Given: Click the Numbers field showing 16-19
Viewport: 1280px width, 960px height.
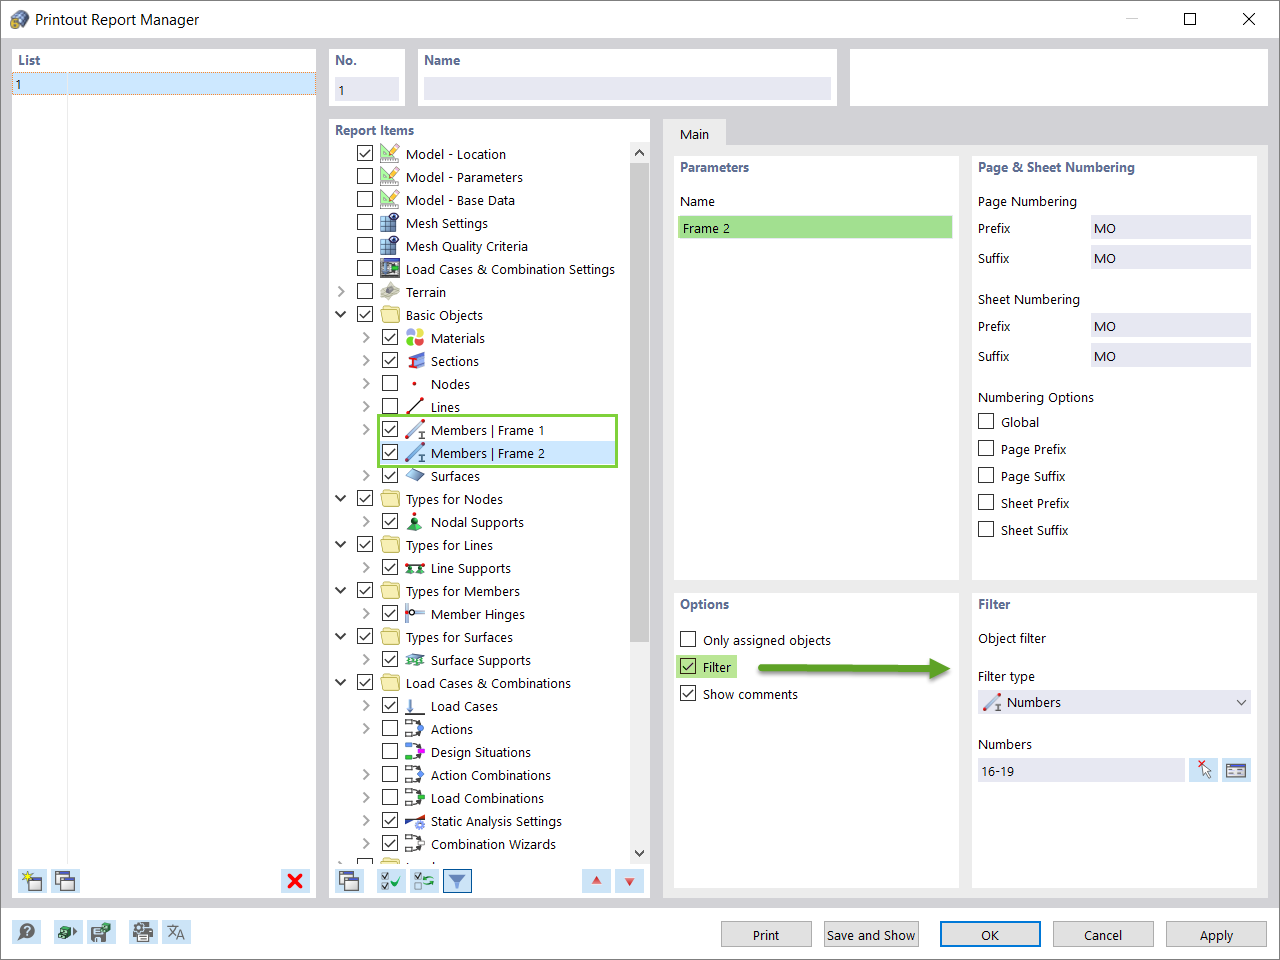Looking at the screenshot, I should (x=1081, y=770).
